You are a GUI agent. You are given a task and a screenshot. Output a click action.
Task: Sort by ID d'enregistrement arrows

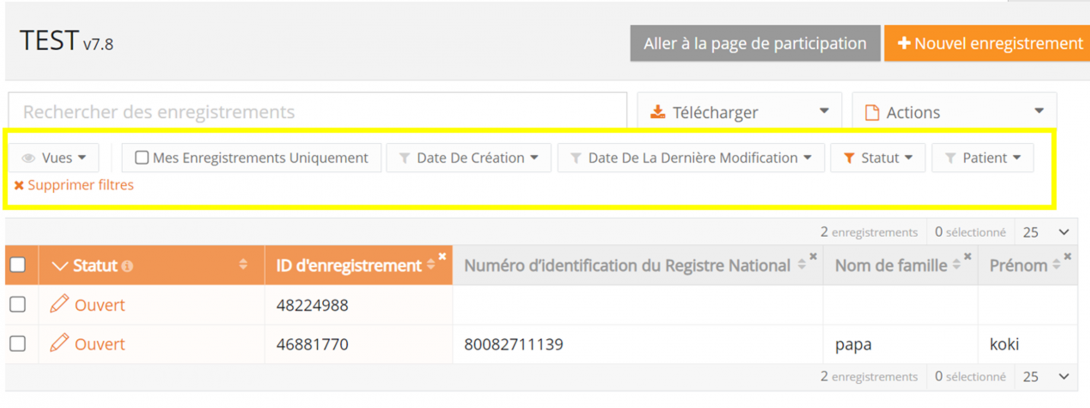pos(431,266)
